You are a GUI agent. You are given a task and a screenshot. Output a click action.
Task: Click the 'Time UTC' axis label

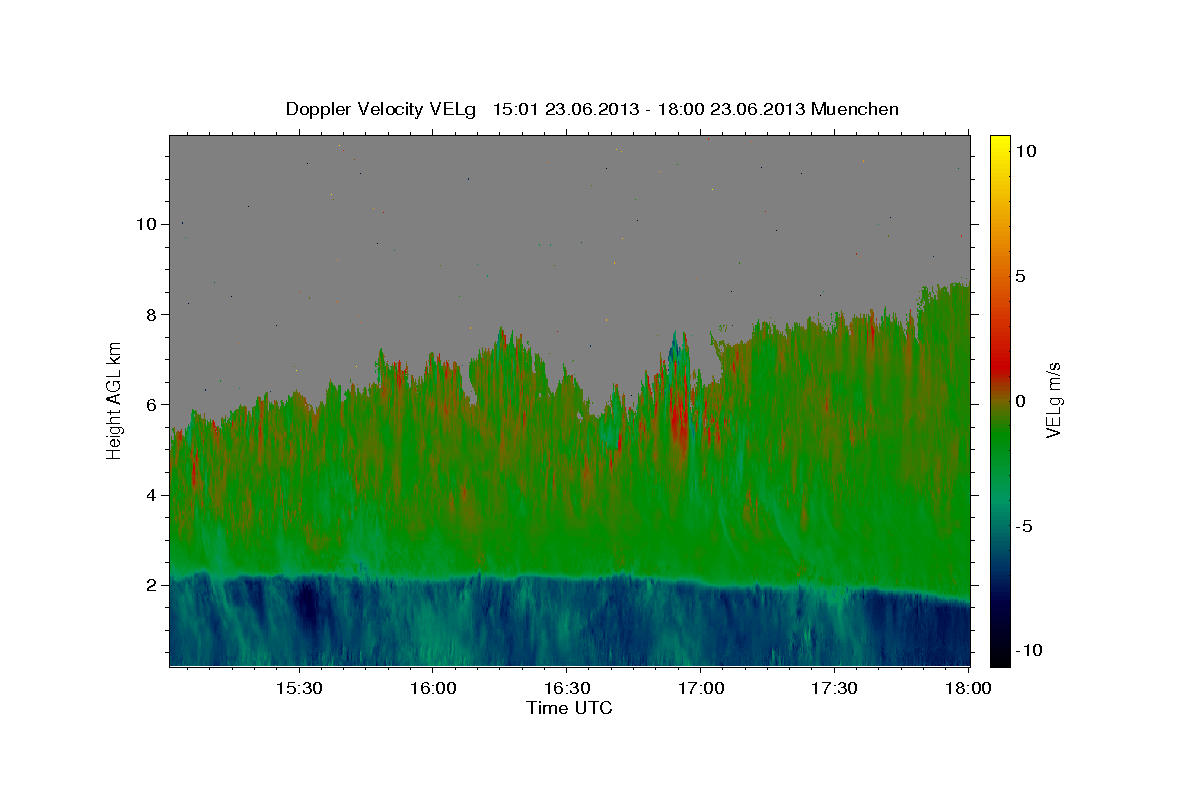[569, 708]
